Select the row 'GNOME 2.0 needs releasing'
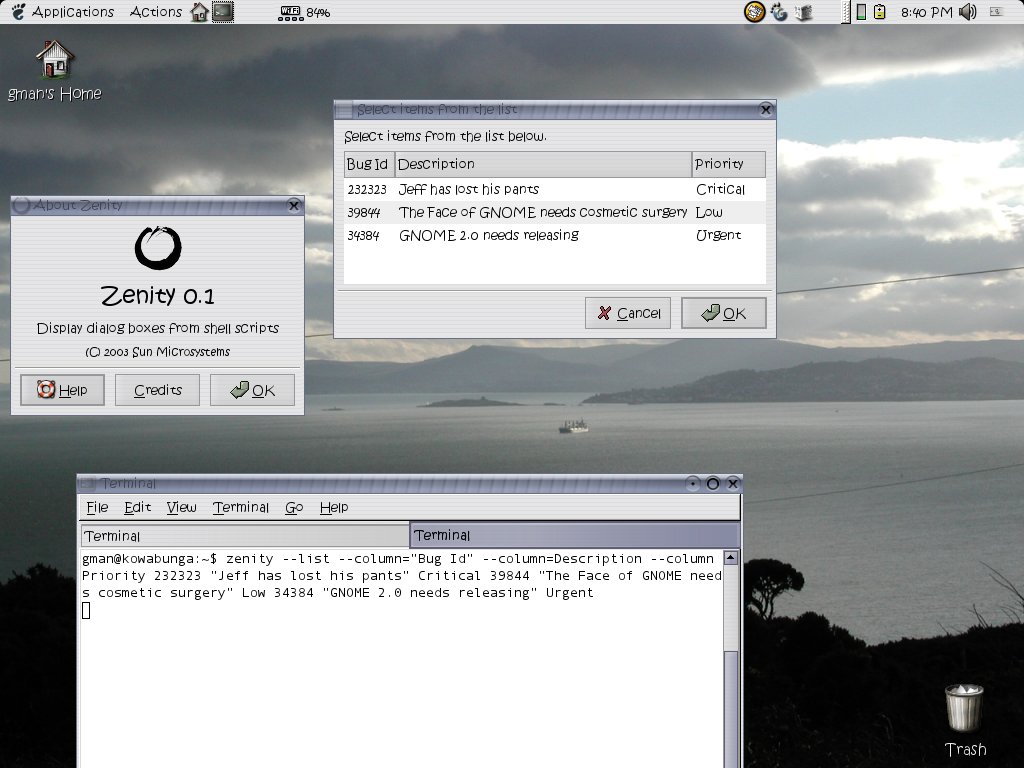This screenshot has height=768, width=1024. 554,235
